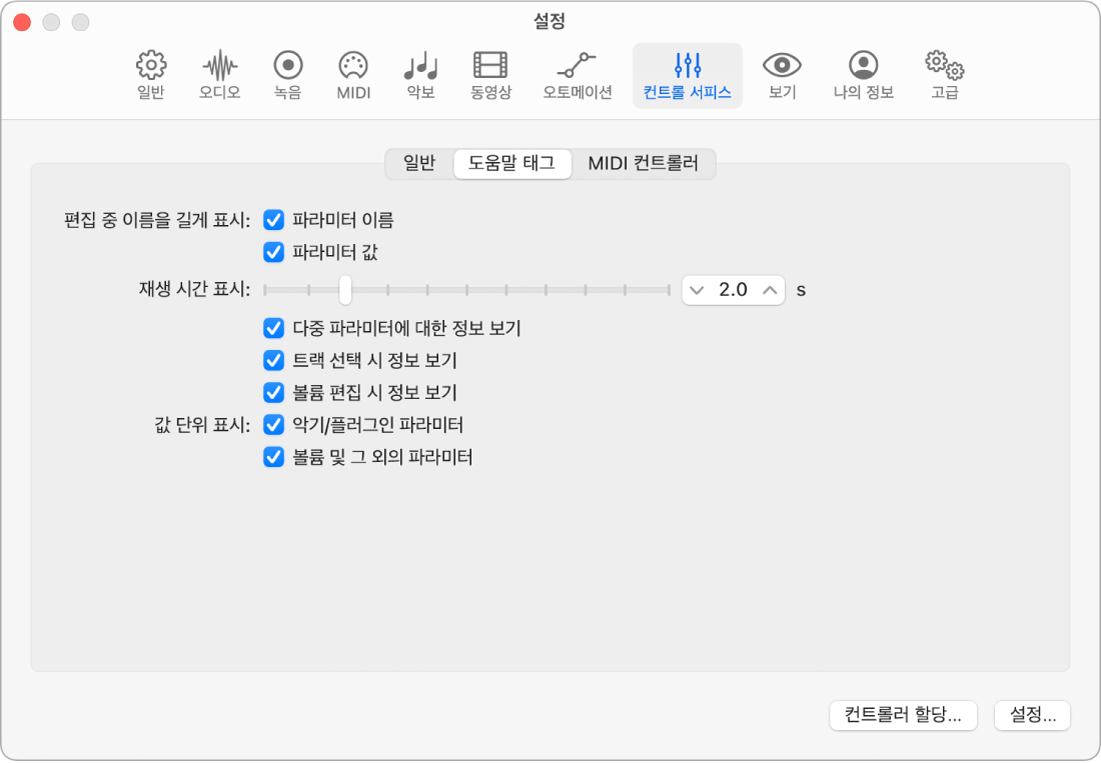Viewport: 1101px width, 763px height.
Task: Click the 재생 시간 표시 slider thumb
Action: click(345, 290)
